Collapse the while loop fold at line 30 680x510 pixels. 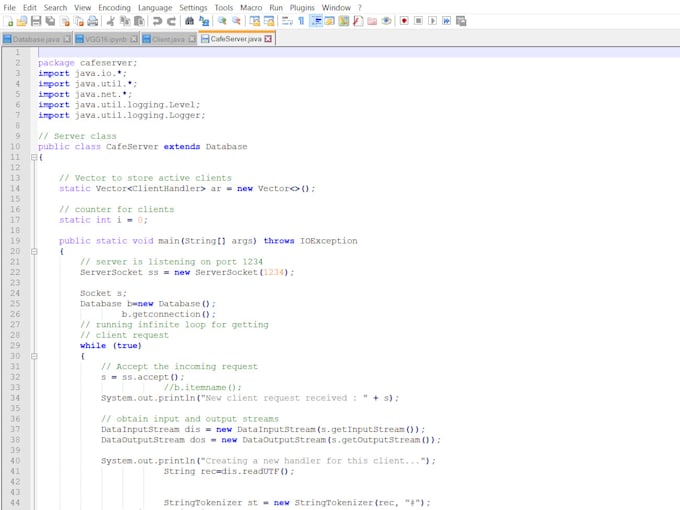coord(34,356)
